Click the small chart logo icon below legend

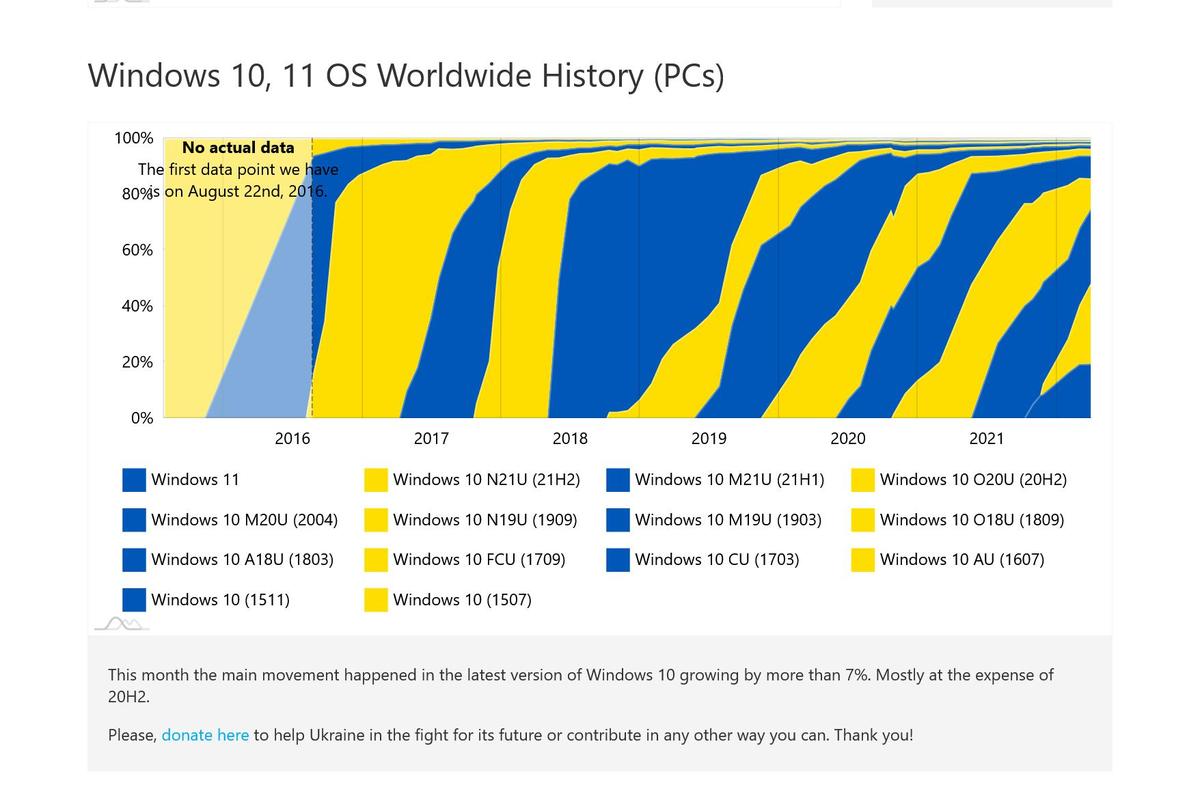[x=122, y=624]
